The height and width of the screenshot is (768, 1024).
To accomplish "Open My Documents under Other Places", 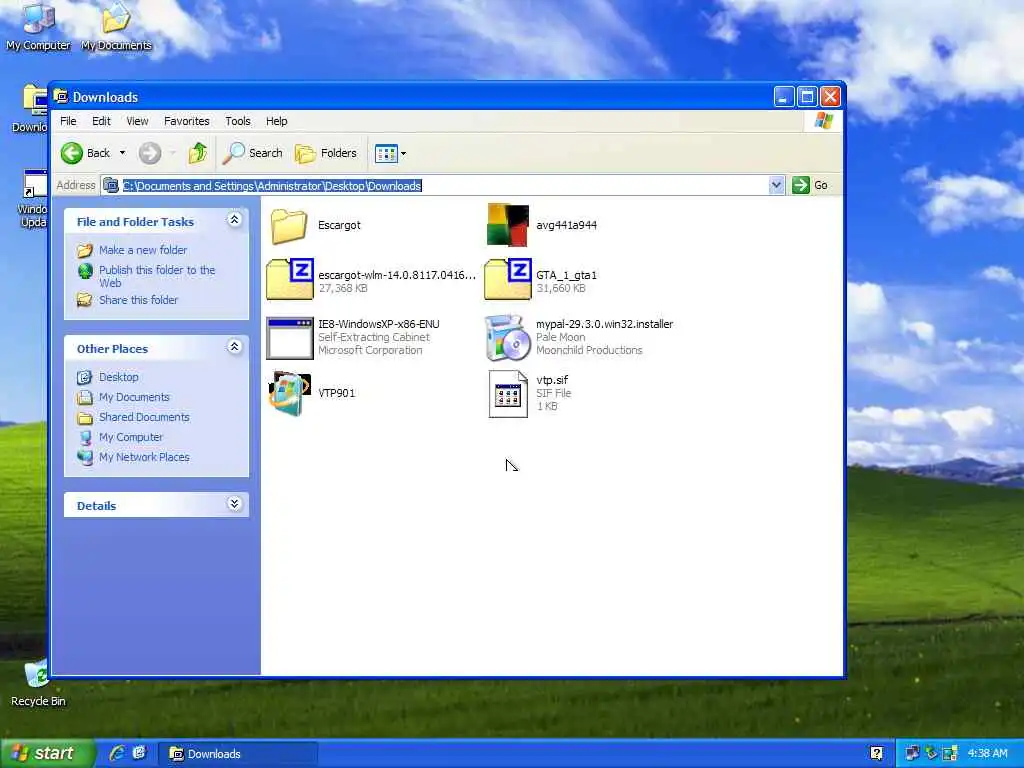I will pos(134,397).
